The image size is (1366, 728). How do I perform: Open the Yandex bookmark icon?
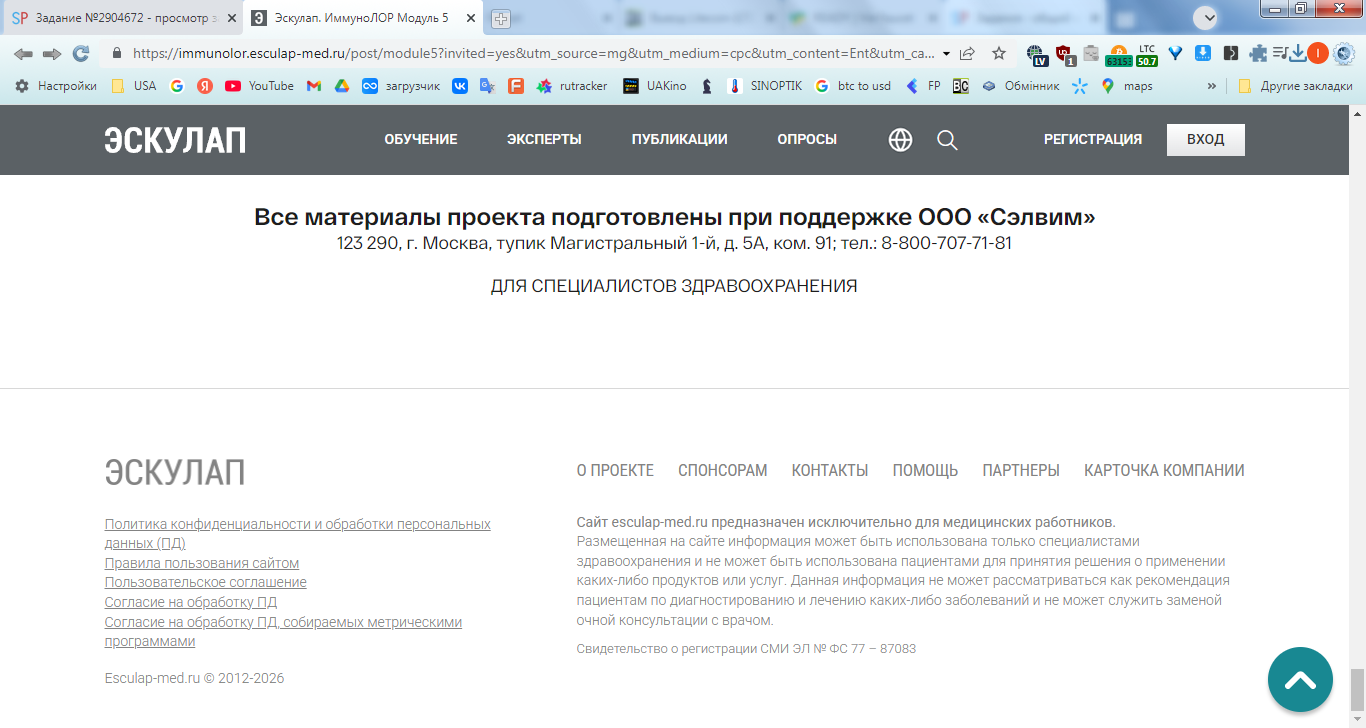point(205,86)
